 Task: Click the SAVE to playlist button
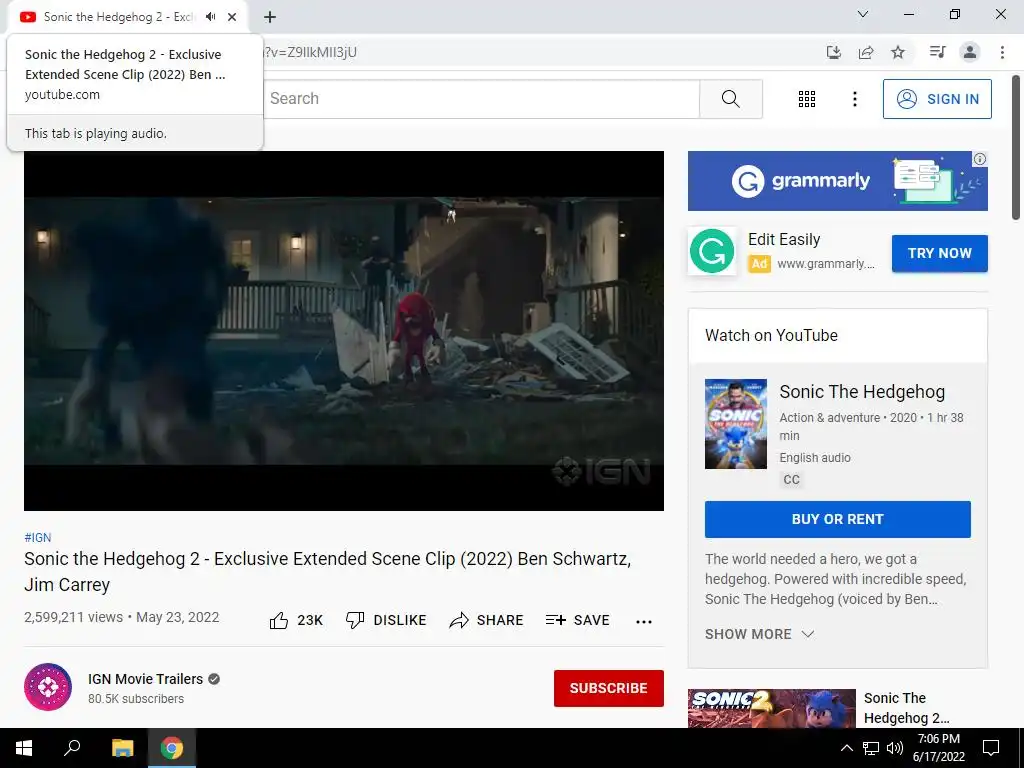coord(577,620)
